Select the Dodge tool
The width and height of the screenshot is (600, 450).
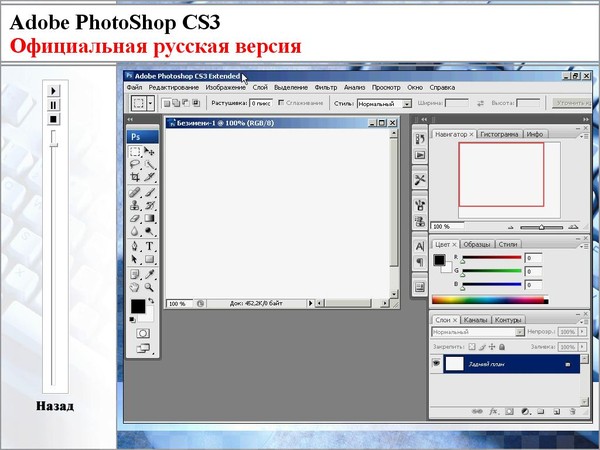(x=149, y=232)
